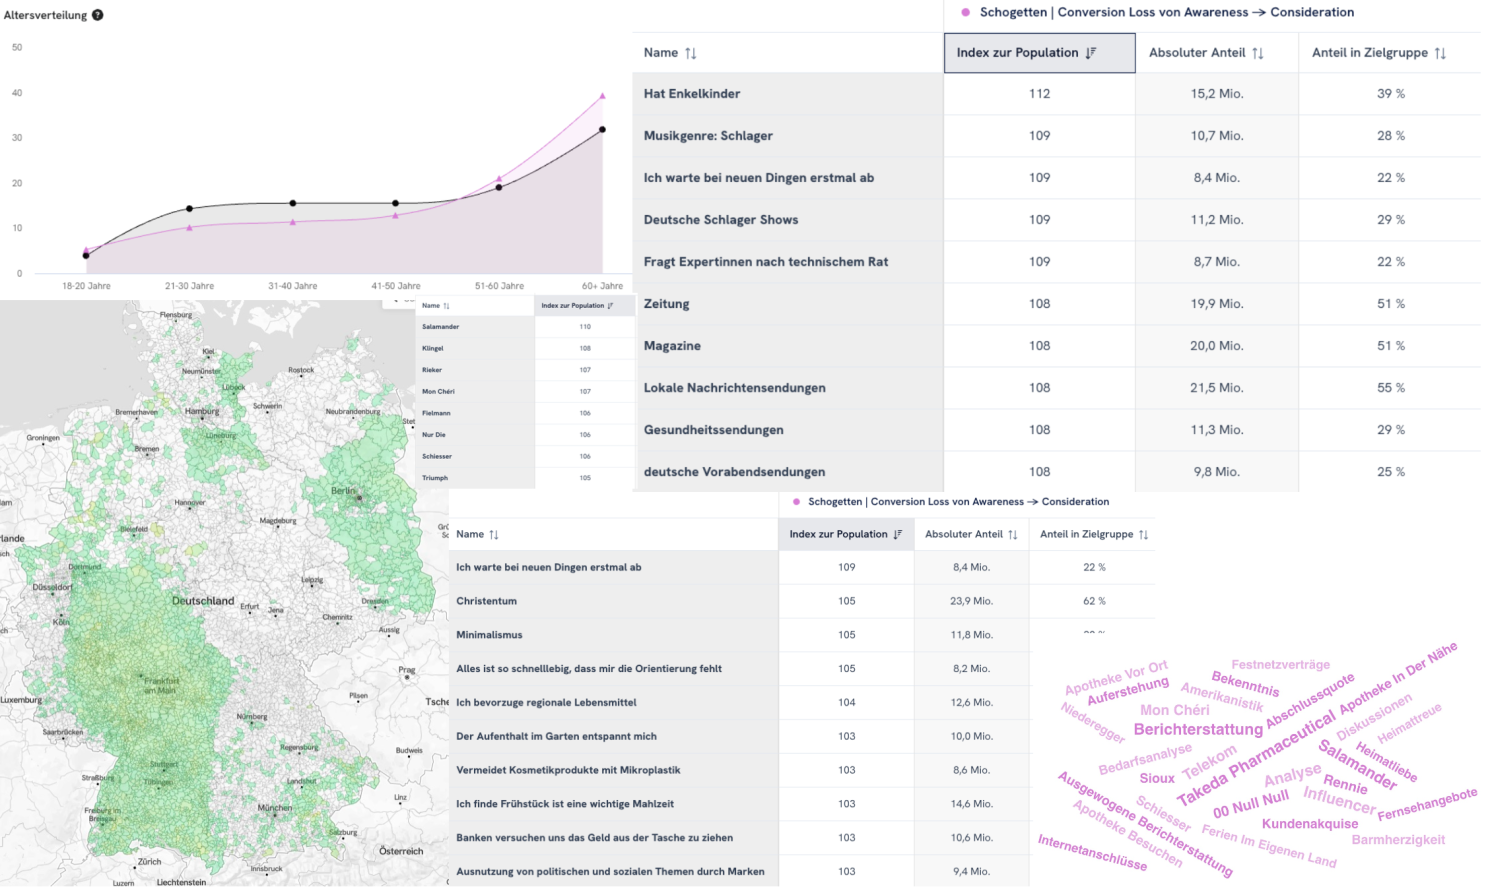Click the black data point at 60+ Jahre
This screenshot has width=1488, height=889.
pos(601,129)
